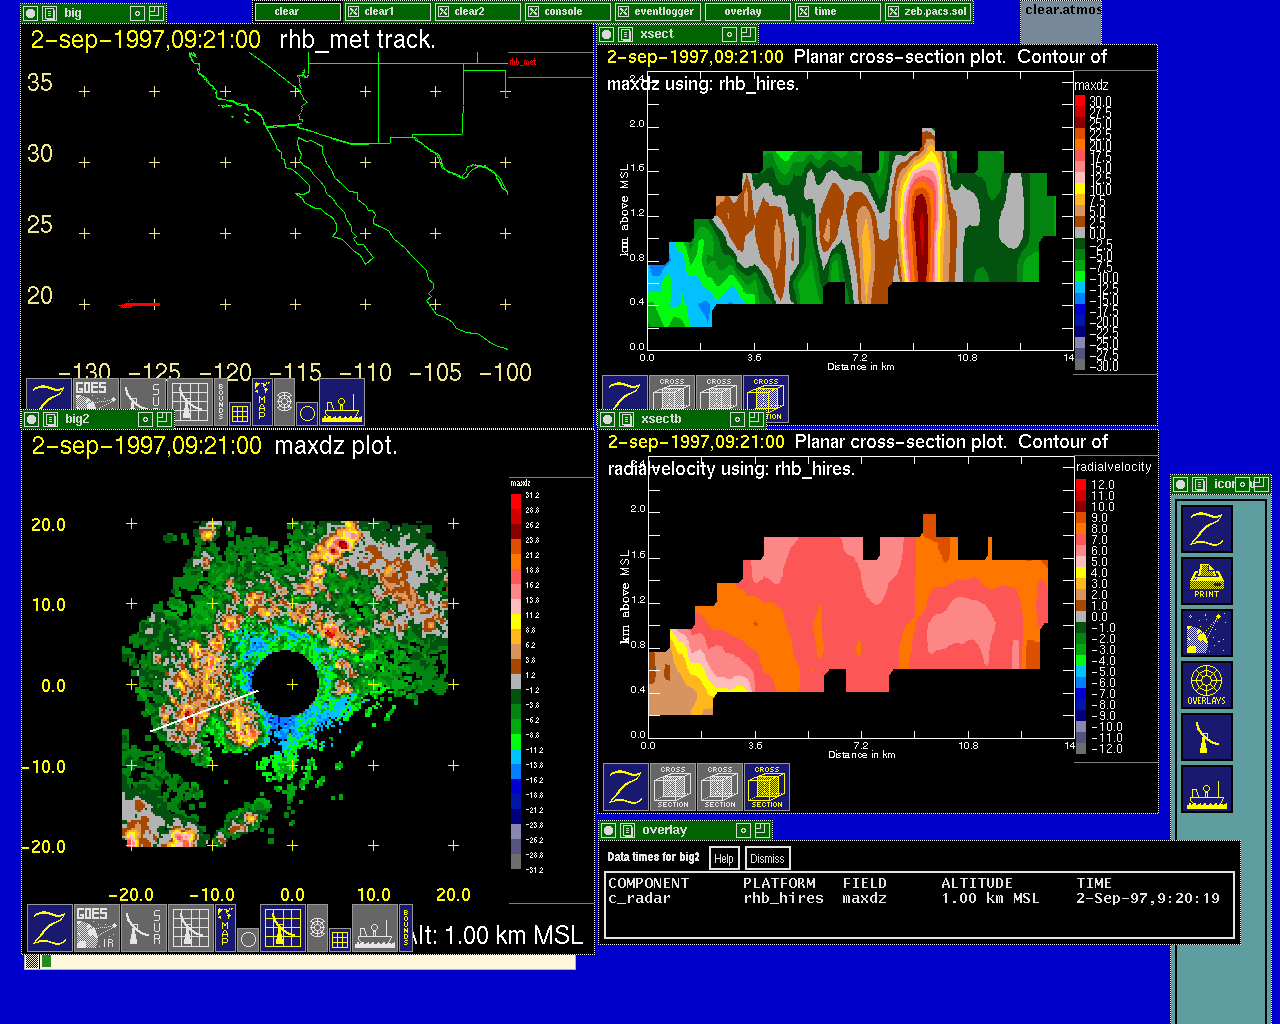Click the GOES IR satellite icon in big2 toolbar
This screenshot has width=1280, height=1024.
(96, 927)
